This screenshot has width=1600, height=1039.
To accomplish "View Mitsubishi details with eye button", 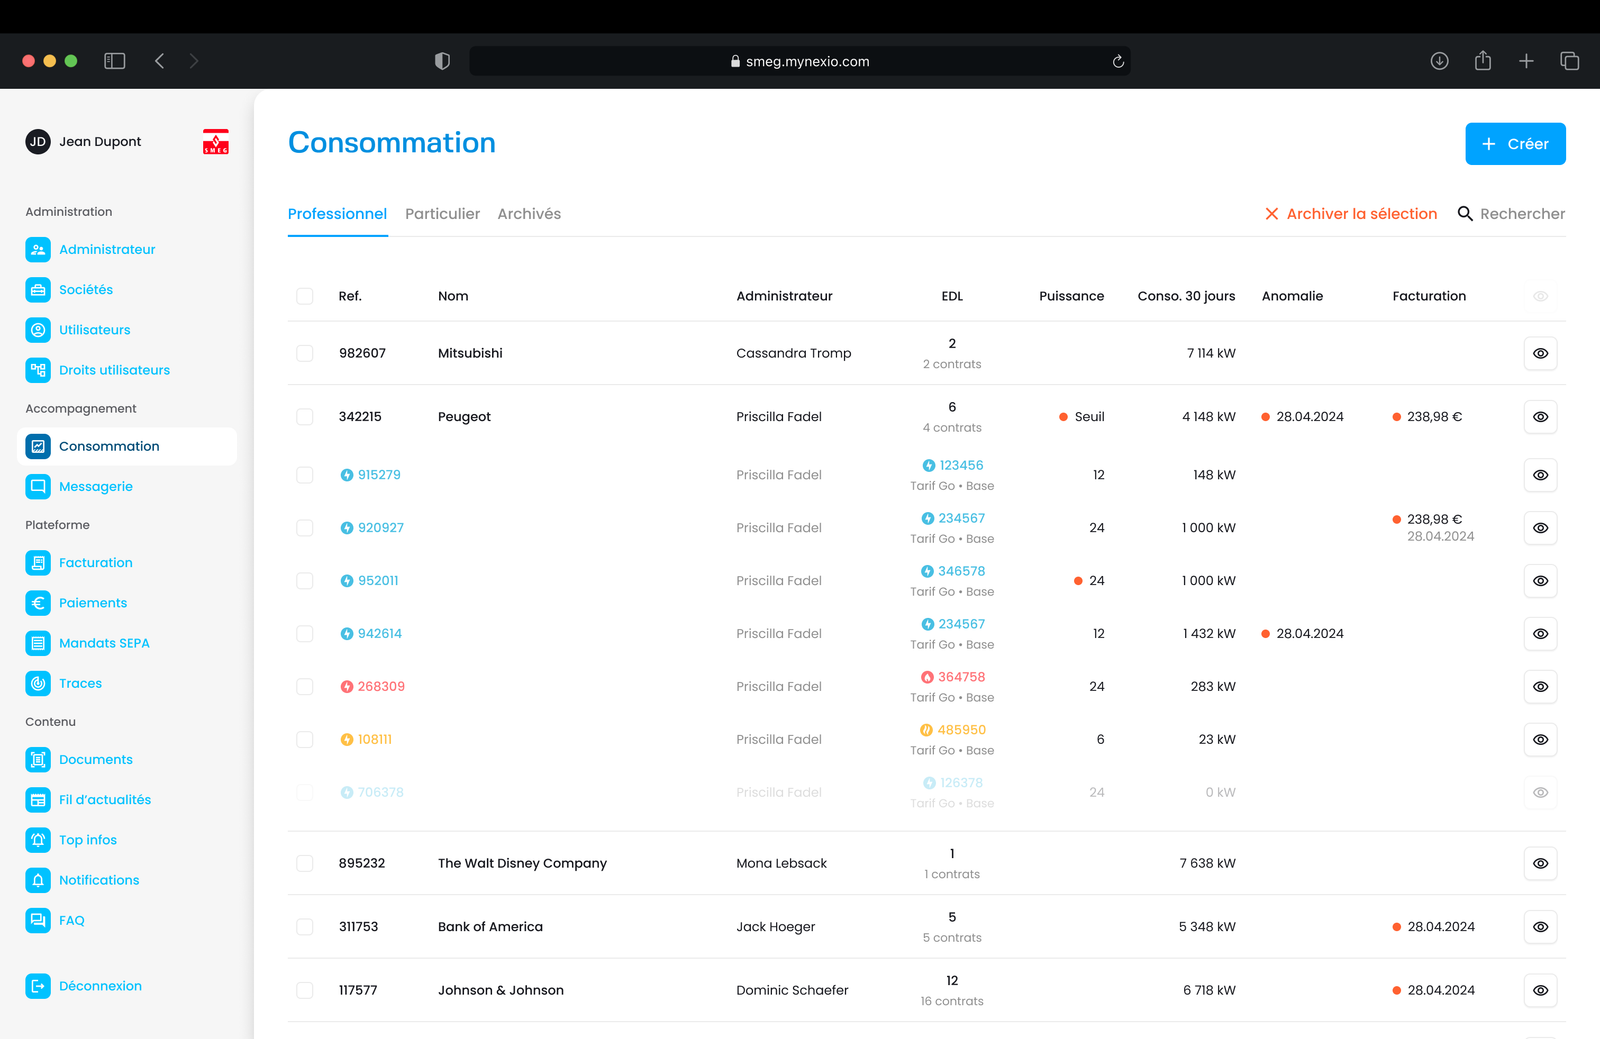I will (1541, 353).
